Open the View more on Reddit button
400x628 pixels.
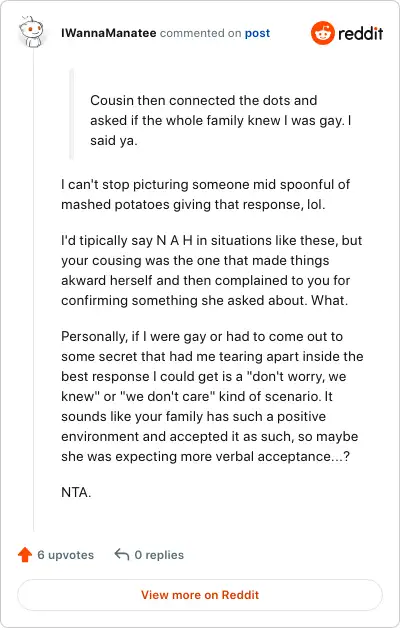pos(200,595)
